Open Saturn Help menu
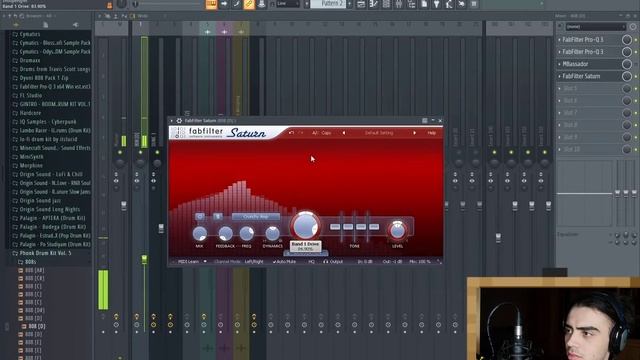The image size is (640, 360). click(x=431, y=133)
